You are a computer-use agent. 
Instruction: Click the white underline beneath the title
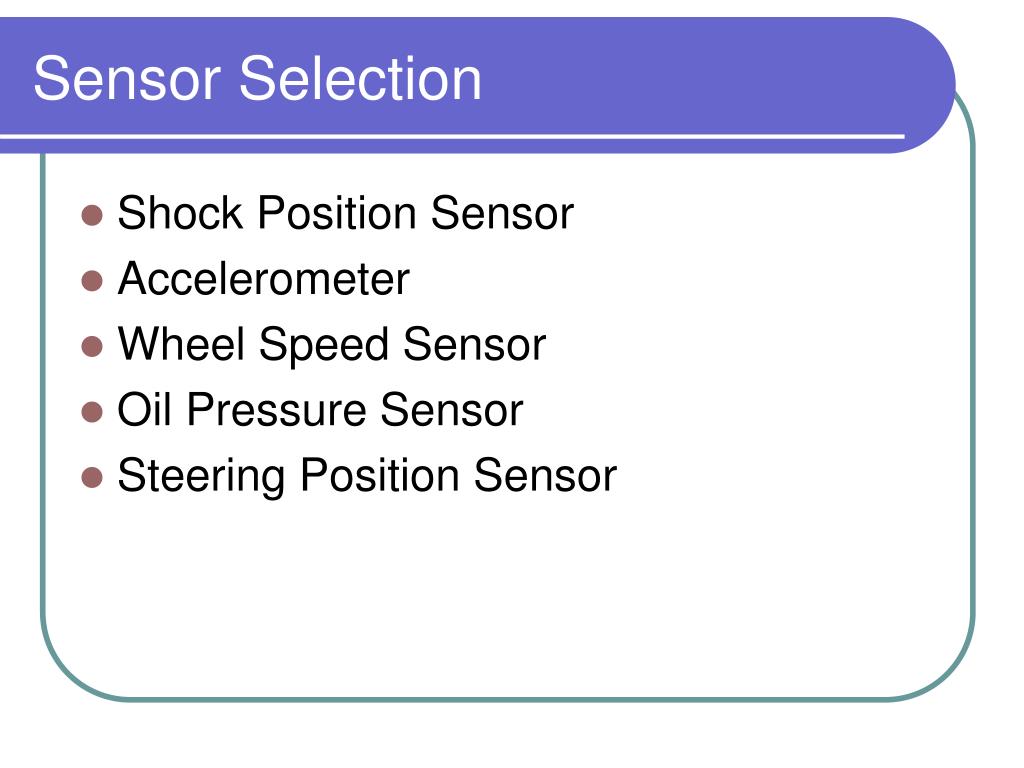coord(452,136)
